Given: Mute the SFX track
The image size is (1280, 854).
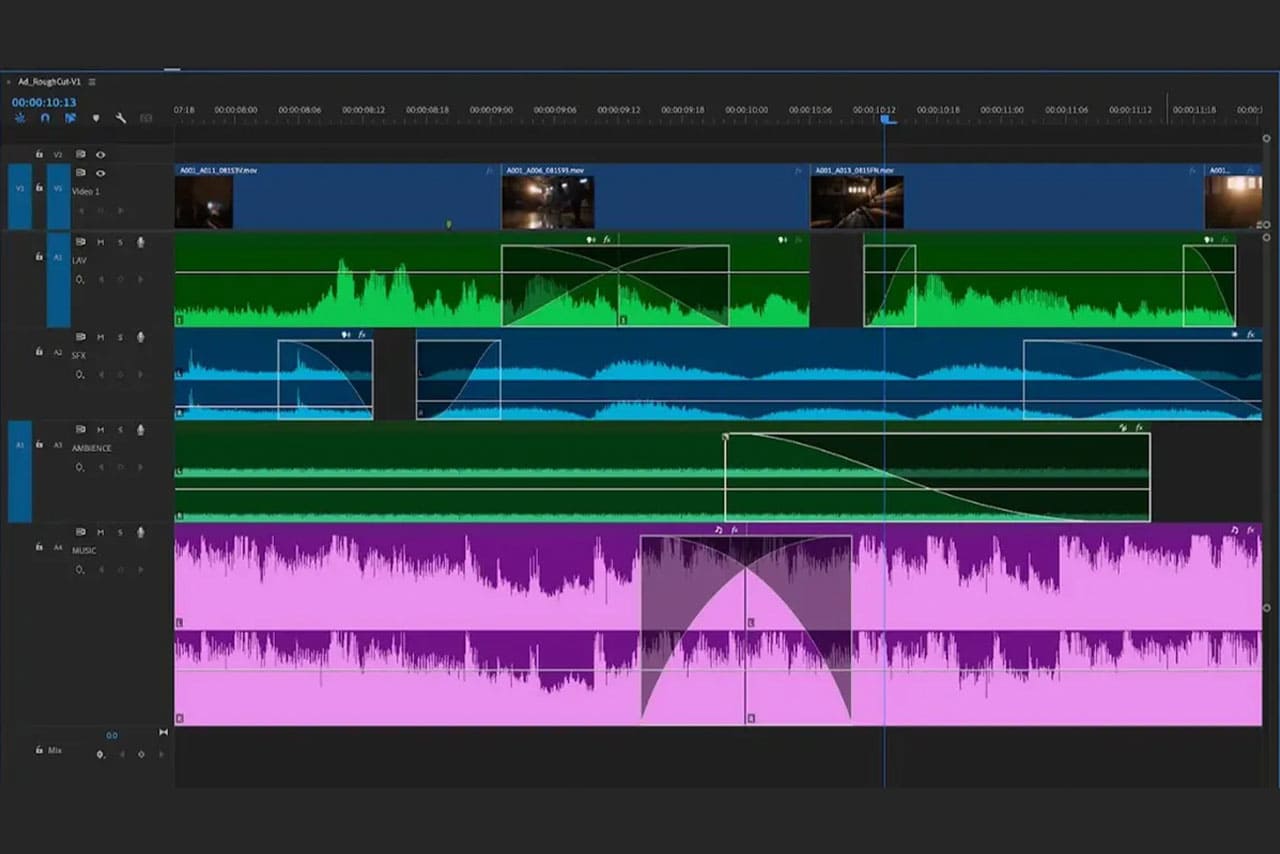Looking at the screenshot, I should pyautogui.click(x=100, y=337).
